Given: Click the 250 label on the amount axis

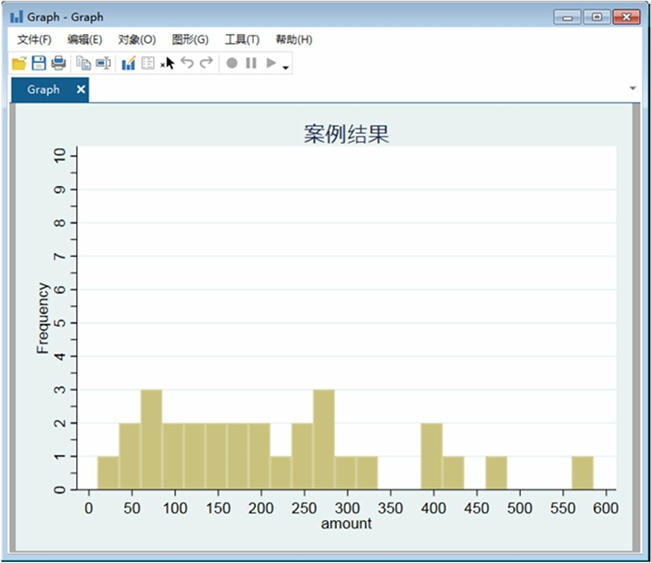Looking at the screenshot, I should click(304, 508).
